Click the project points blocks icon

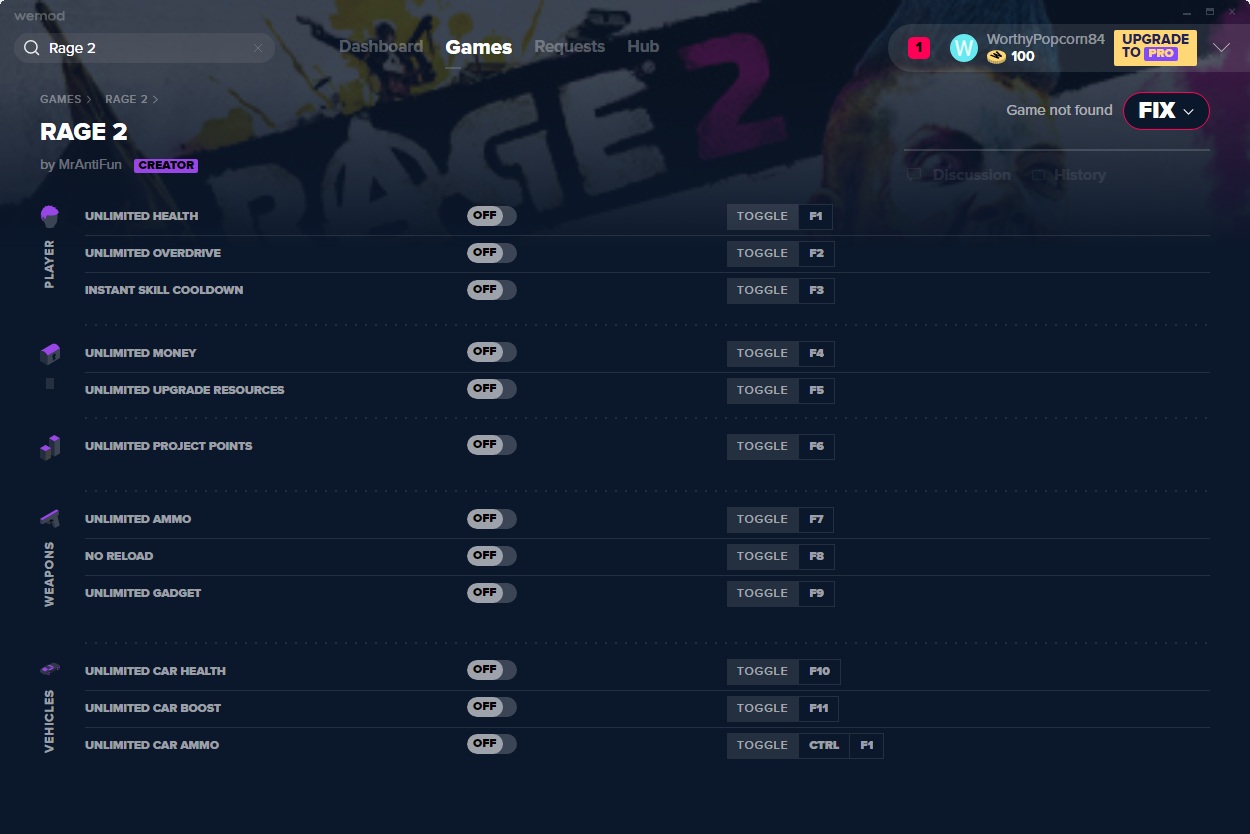point(49,447)
